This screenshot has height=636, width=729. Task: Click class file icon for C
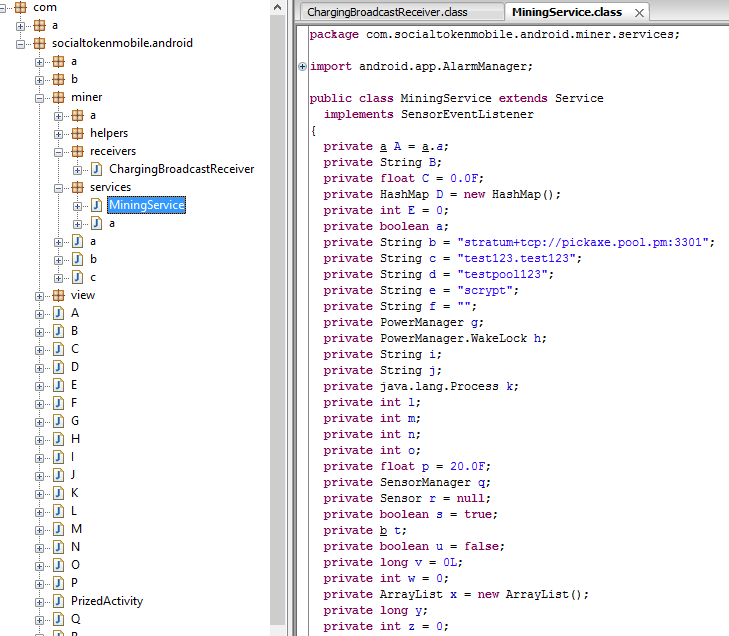pyautogui.click(x=59, y=349)
